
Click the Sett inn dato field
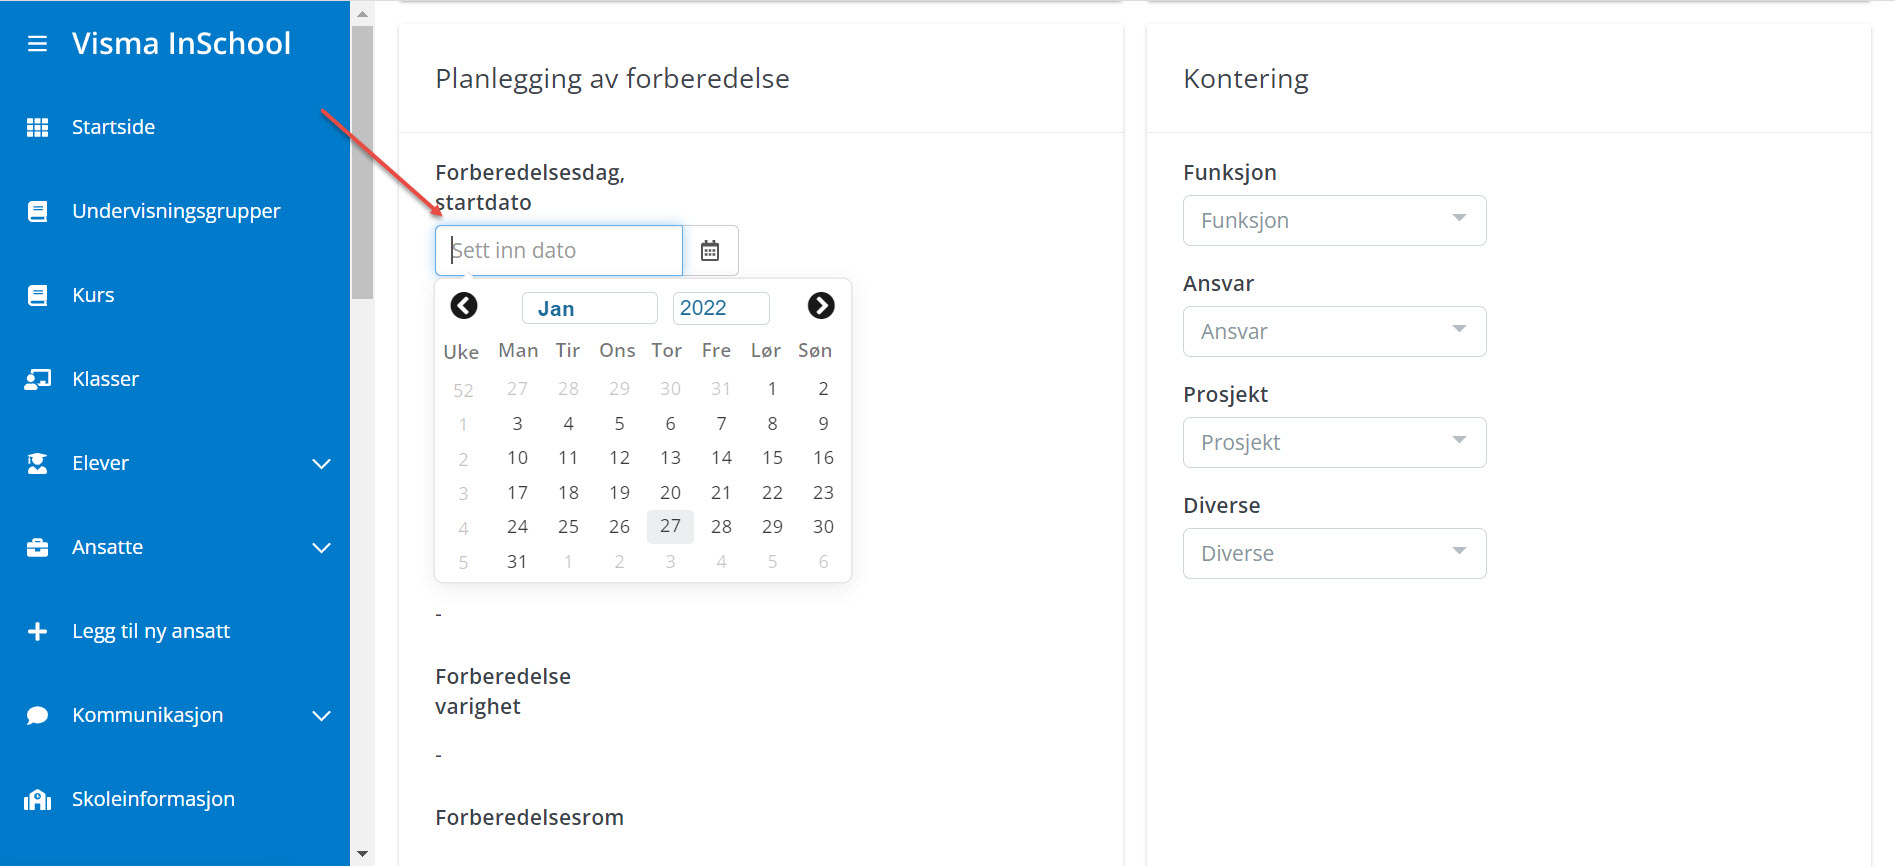click(559, 251)
